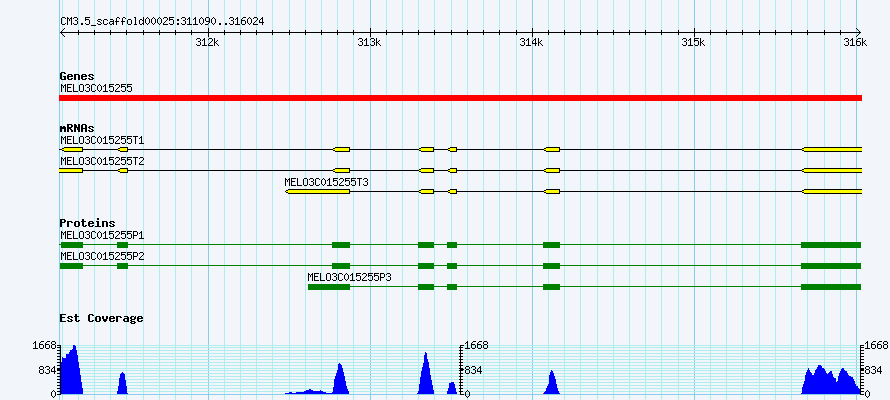Click the 316k ruler label
Image resolution: width=890 pixels, height=400 pixels.
pos(855,42)
